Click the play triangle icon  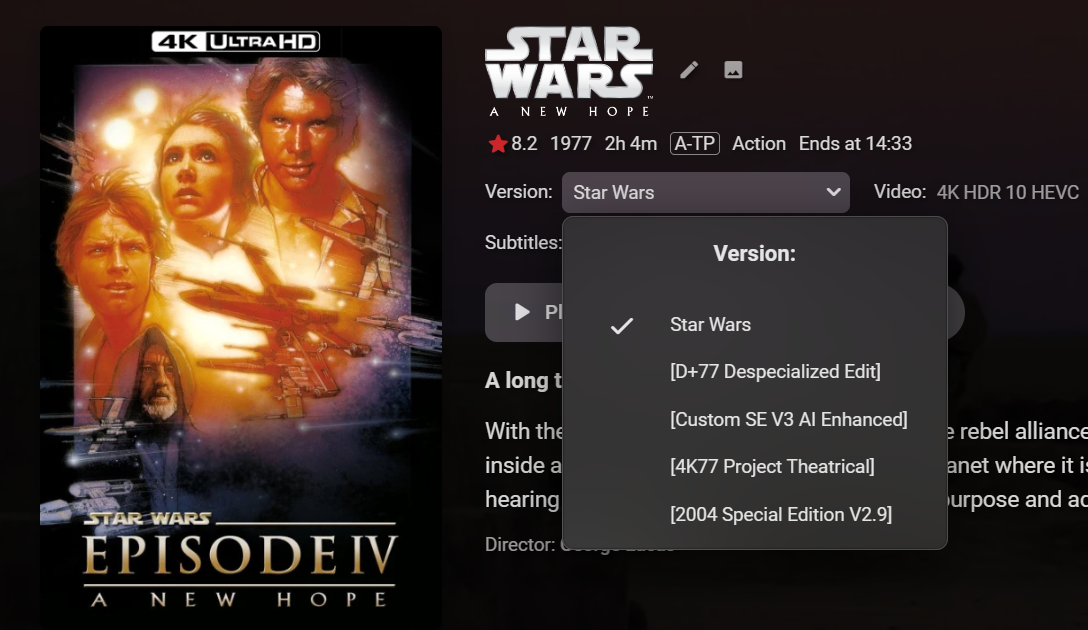522,312
